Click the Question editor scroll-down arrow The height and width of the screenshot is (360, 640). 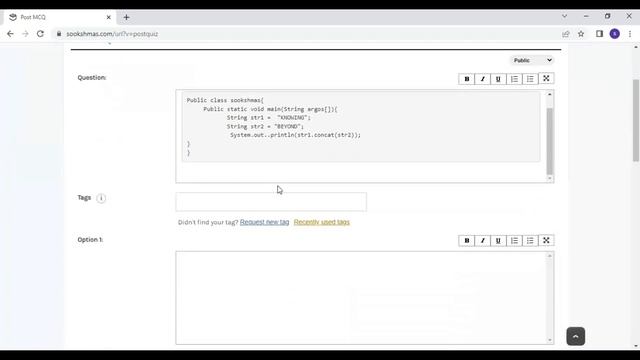click(549, 178)
